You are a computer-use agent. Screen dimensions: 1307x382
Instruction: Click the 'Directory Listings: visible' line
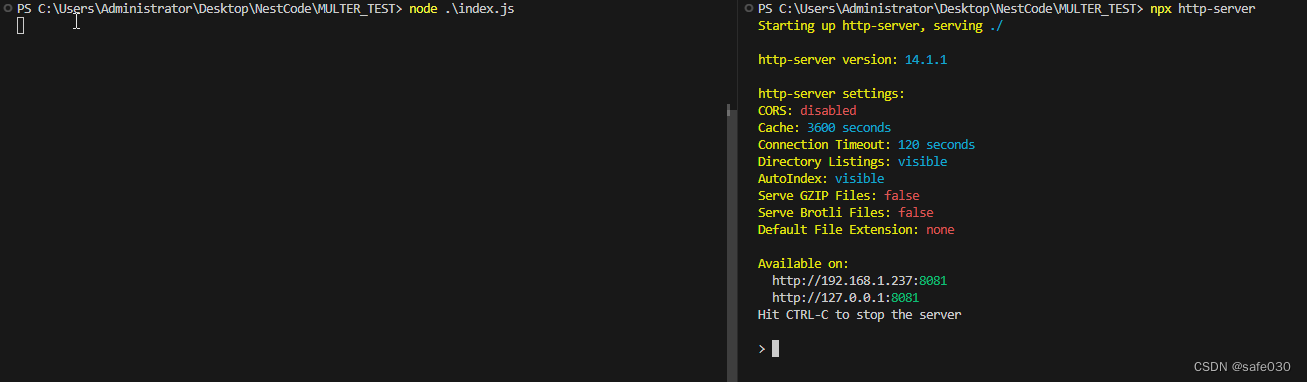[x=852, y=162]
